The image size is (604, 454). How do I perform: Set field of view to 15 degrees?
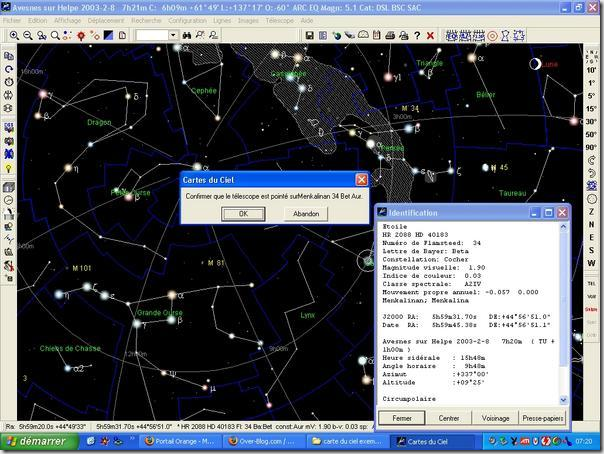click(x=591, y=109)
